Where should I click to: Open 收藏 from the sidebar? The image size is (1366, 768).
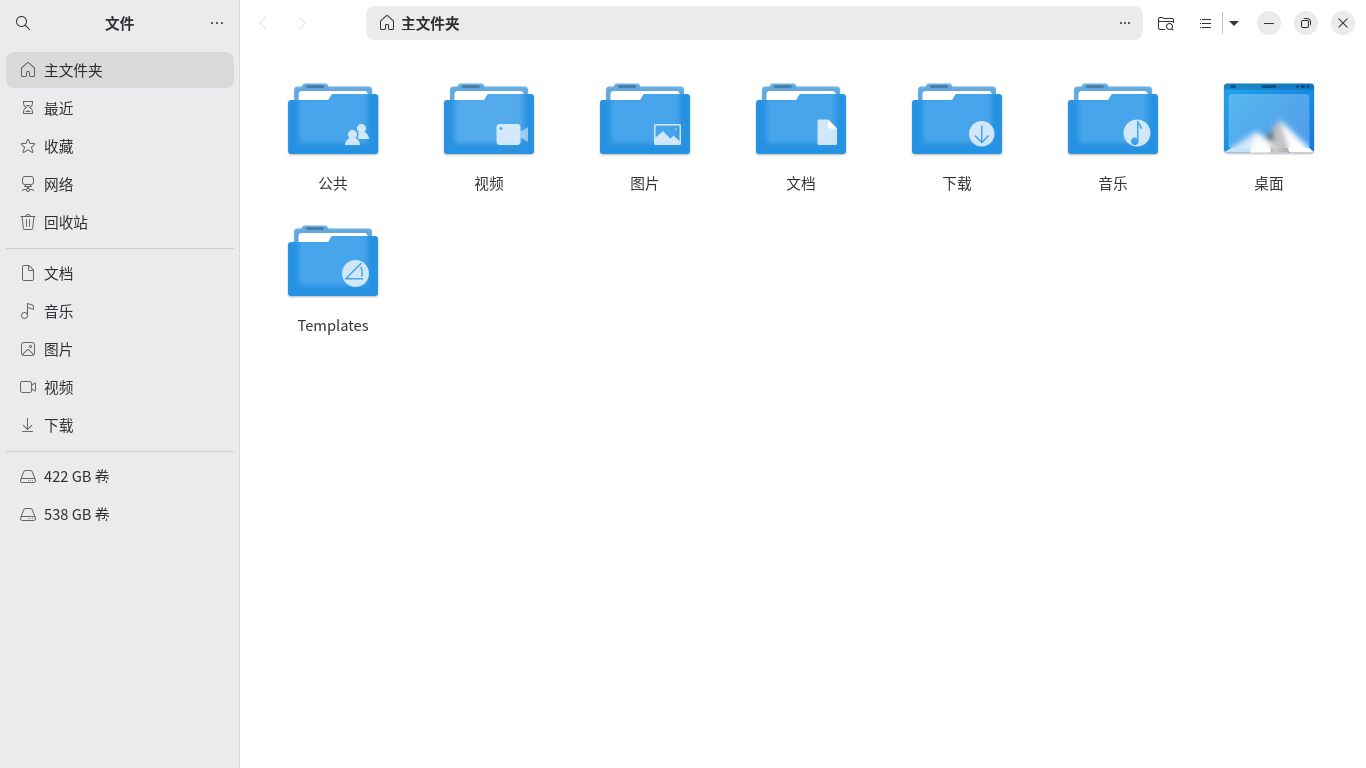click(58, 146)
